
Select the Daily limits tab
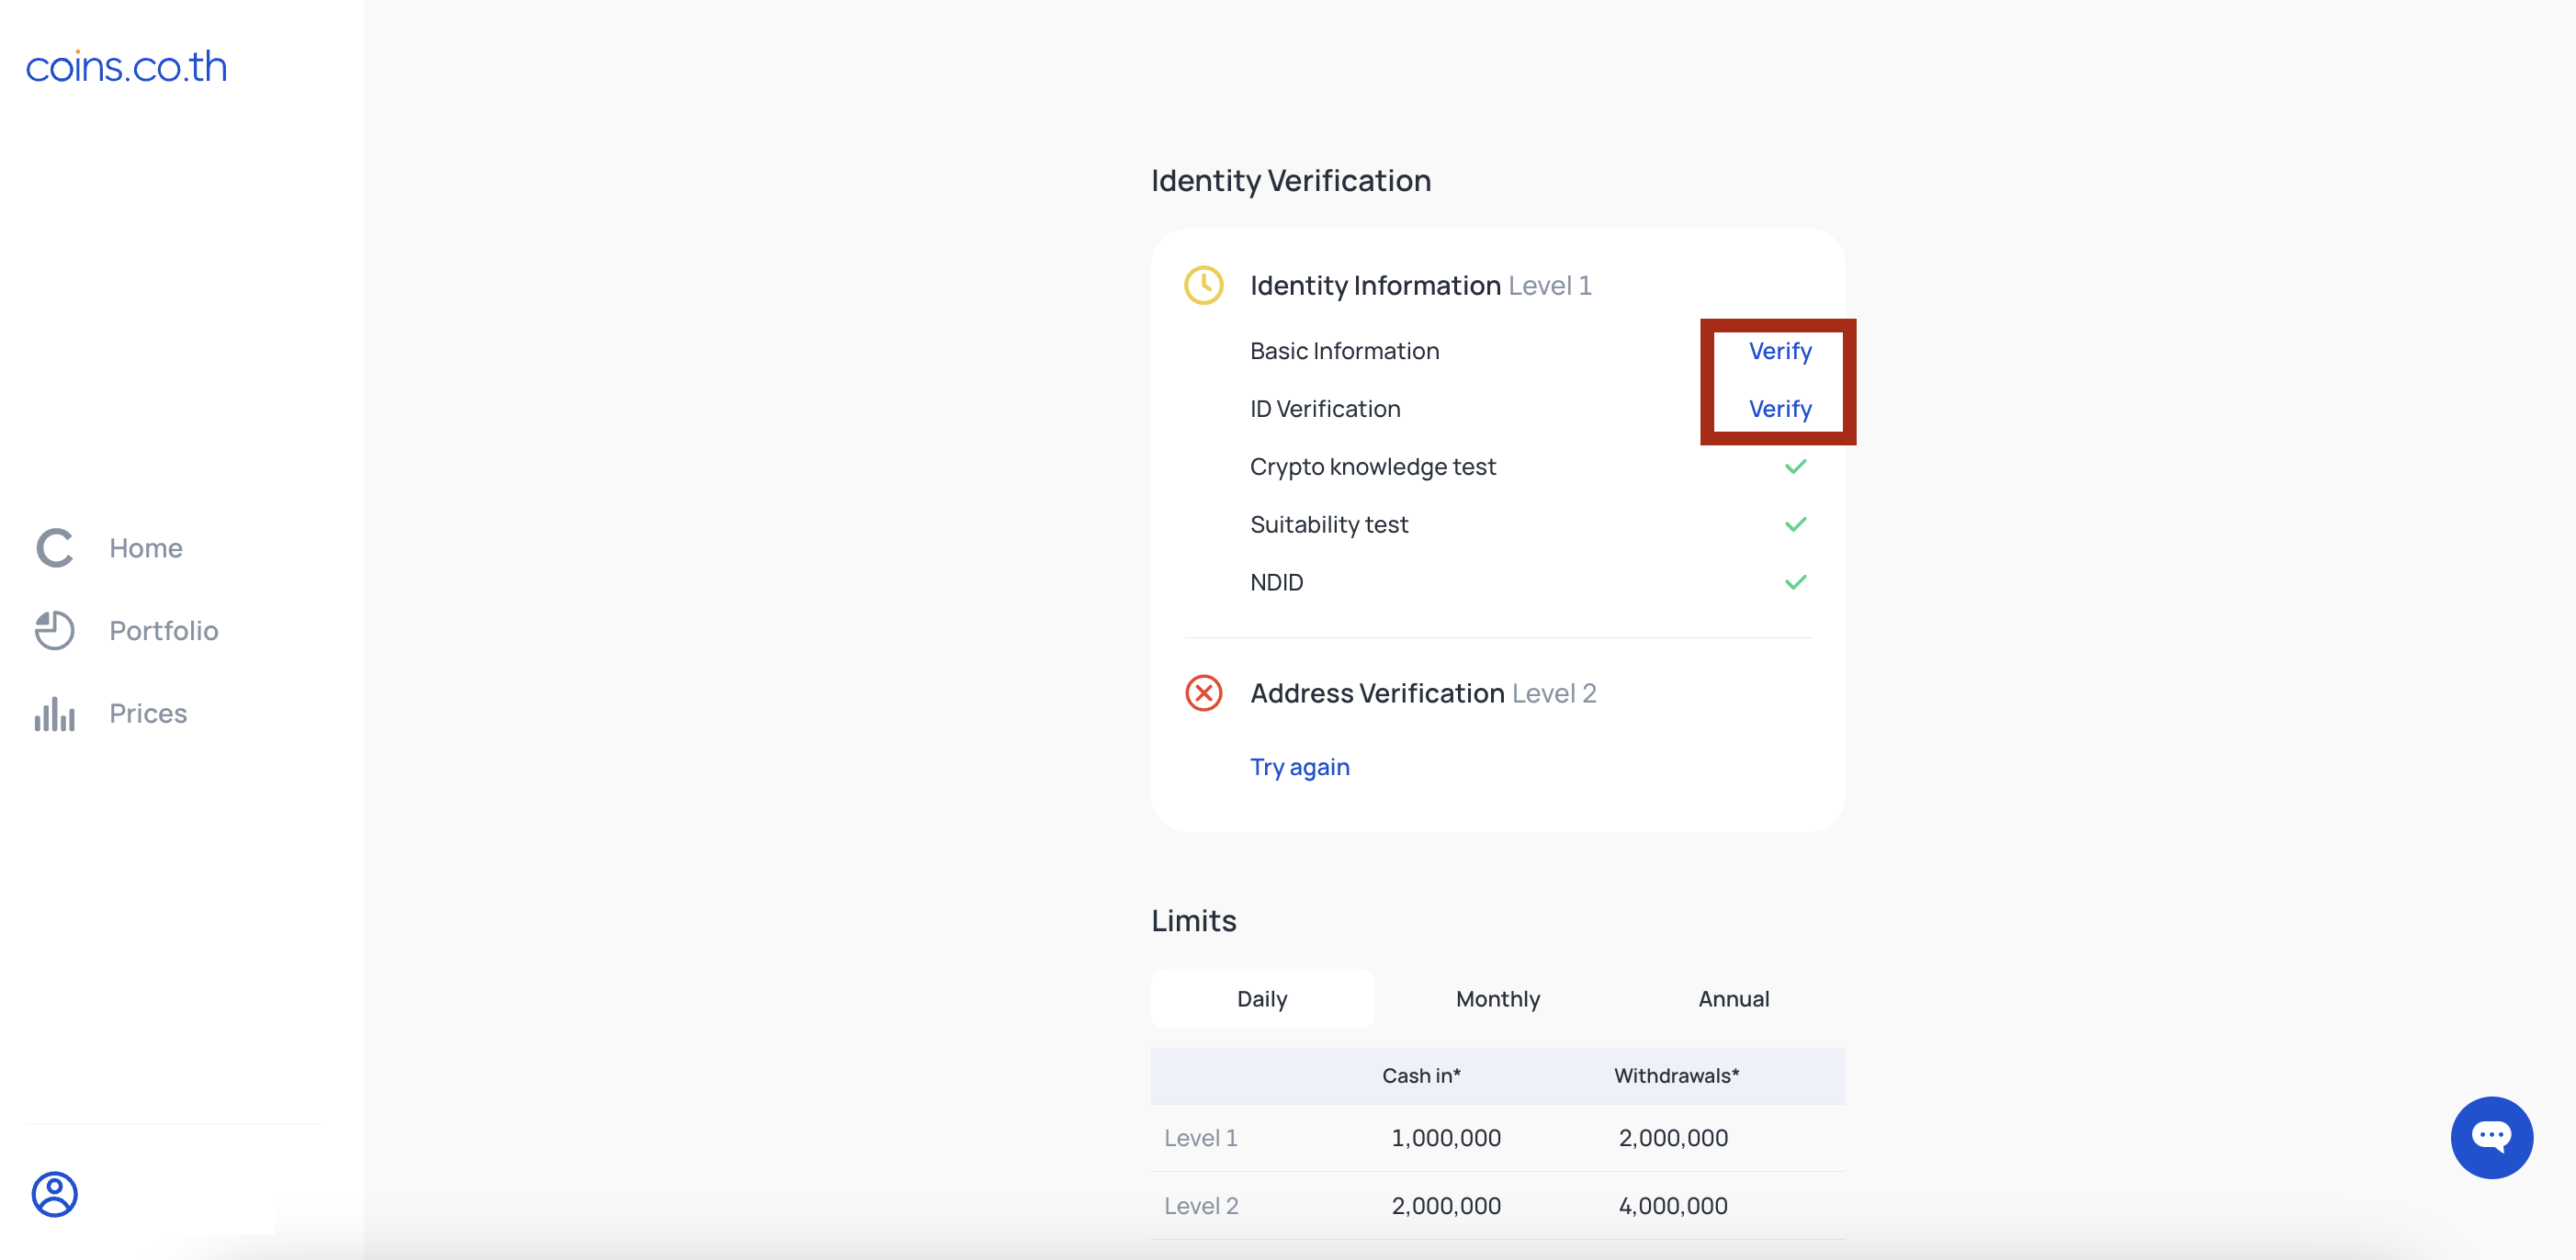(x=1262, y=998)
